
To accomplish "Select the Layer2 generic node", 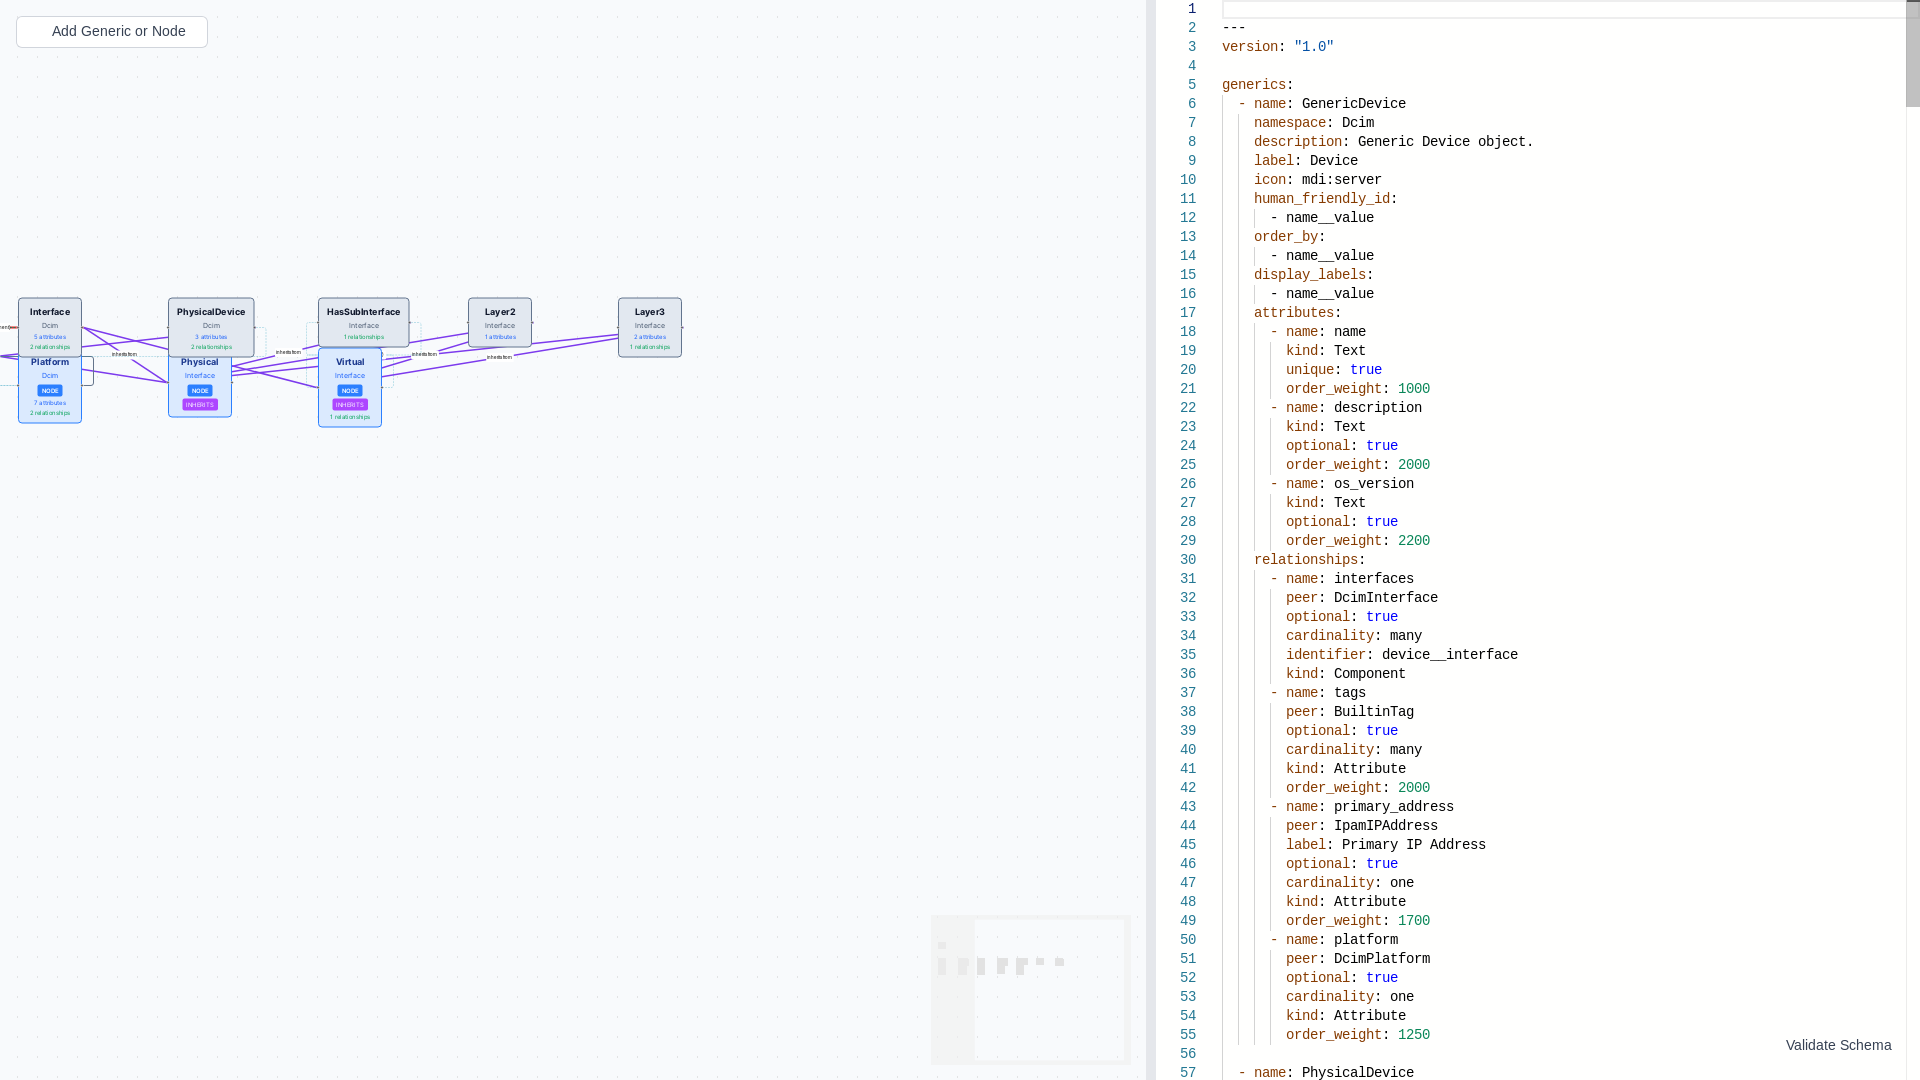I will tap(500, 322).
